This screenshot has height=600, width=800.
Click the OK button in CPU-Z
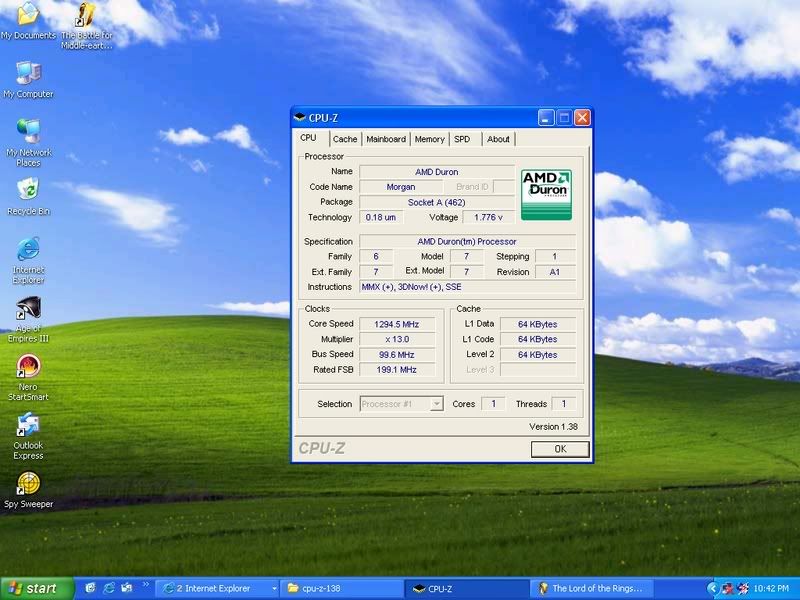point(560,449)
